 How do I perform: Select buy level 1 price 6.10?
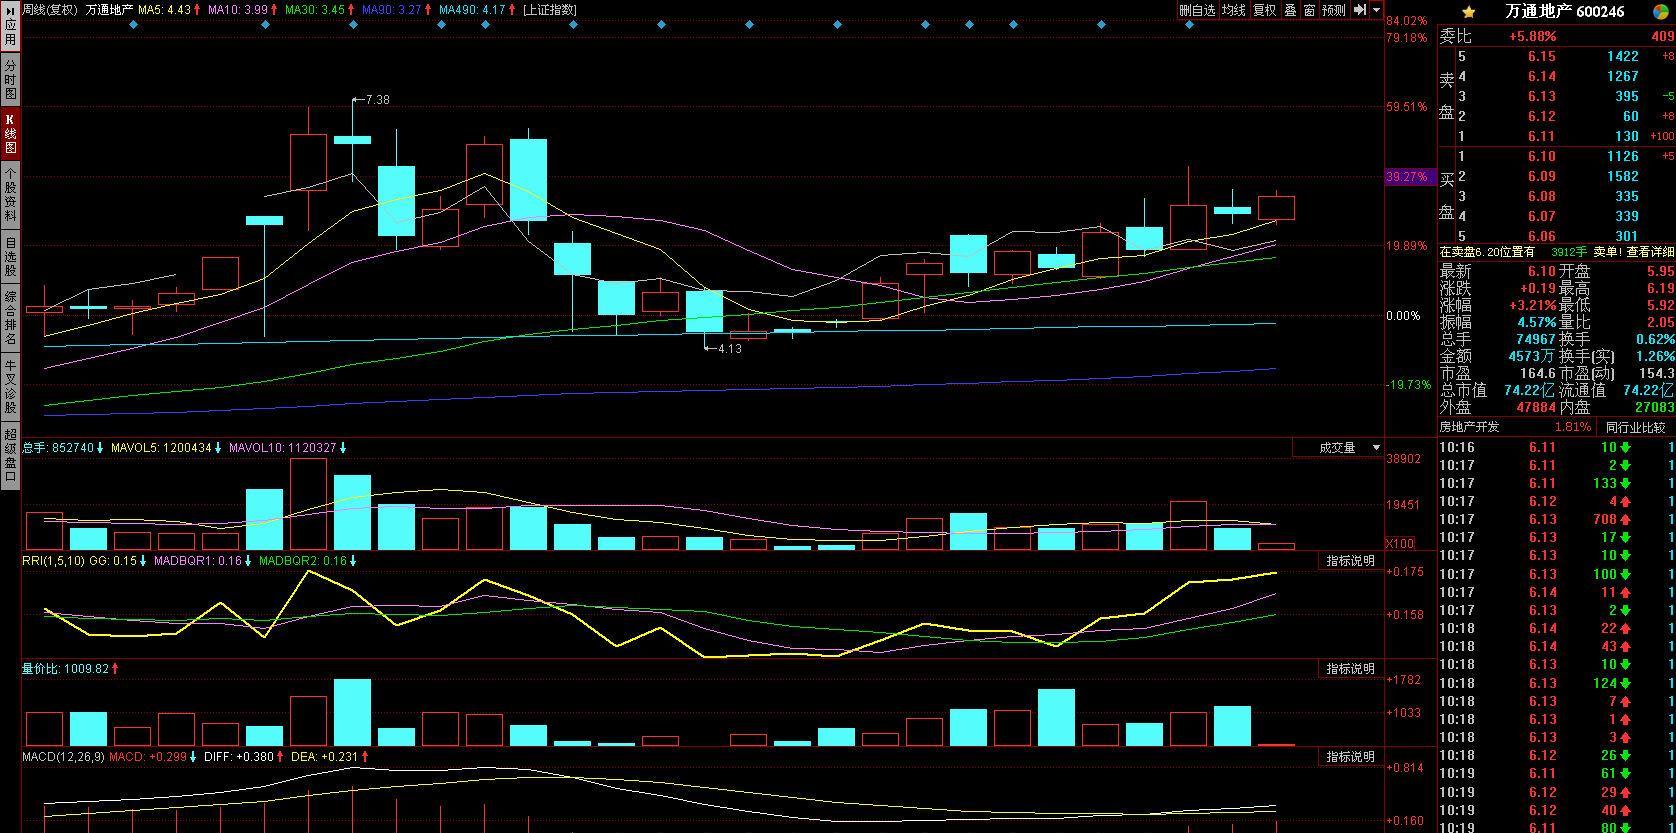[1541, 156]
